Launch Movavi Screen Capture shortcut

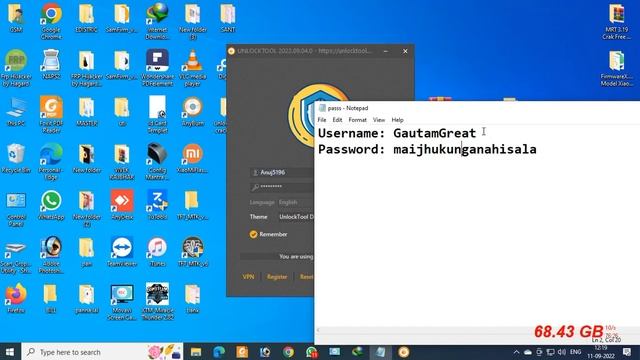pyautogui.click(x=122, y=302)
